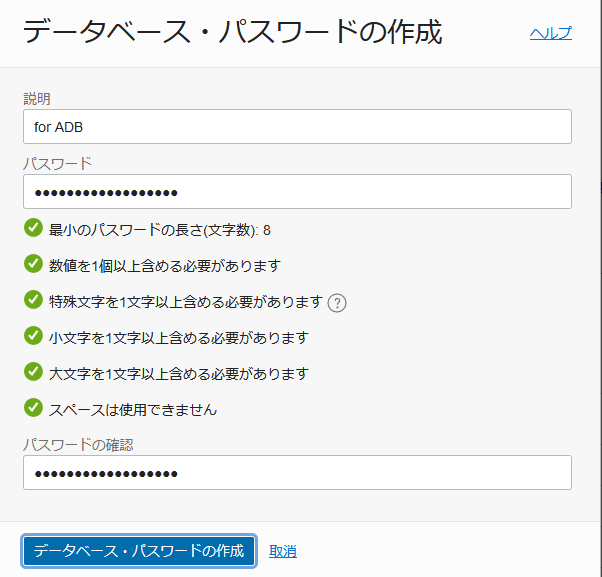Click the green check beside 大文字を1文字以上含める
Viewport: 602px width, 577px height.
click(x=33, y=372)
